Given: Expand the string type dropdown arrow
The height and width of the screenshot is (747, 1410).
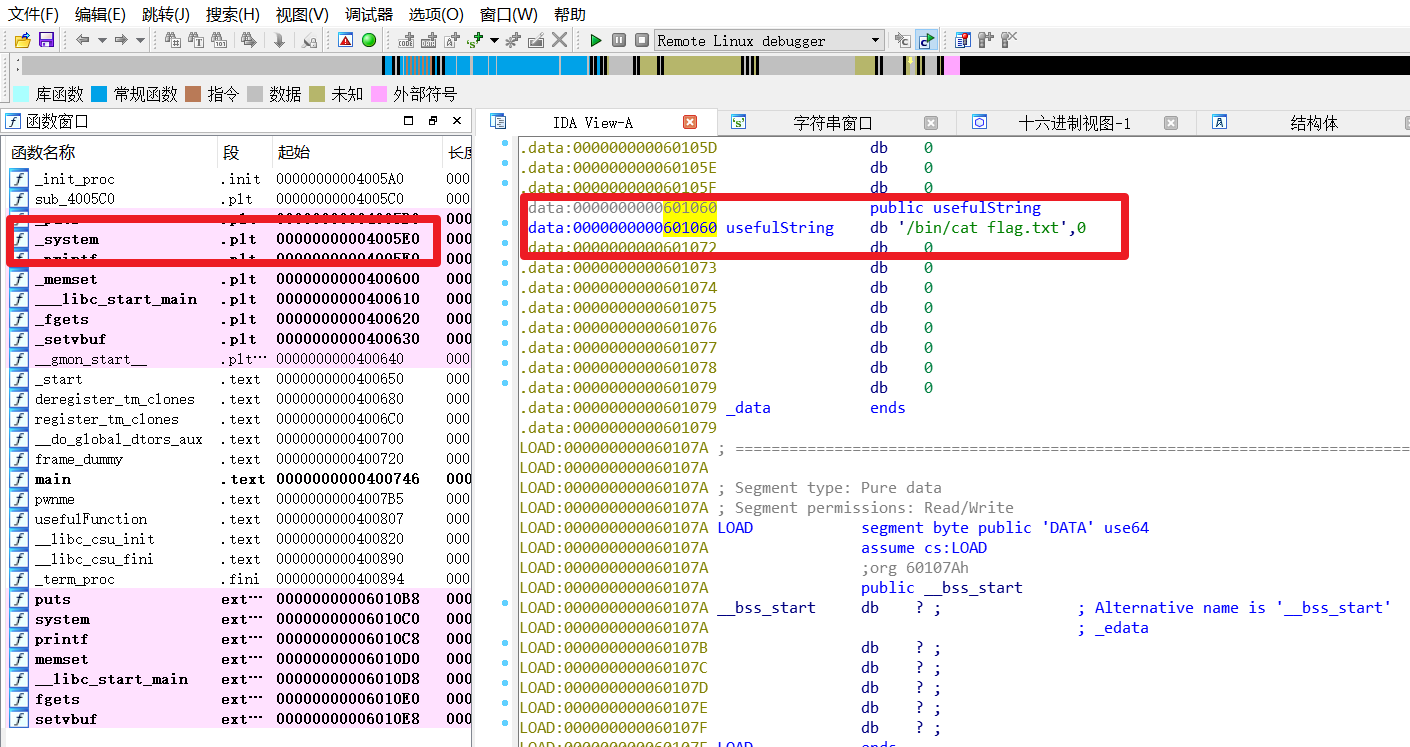Looking at the screenshot, I should click(x=493, y=40).
